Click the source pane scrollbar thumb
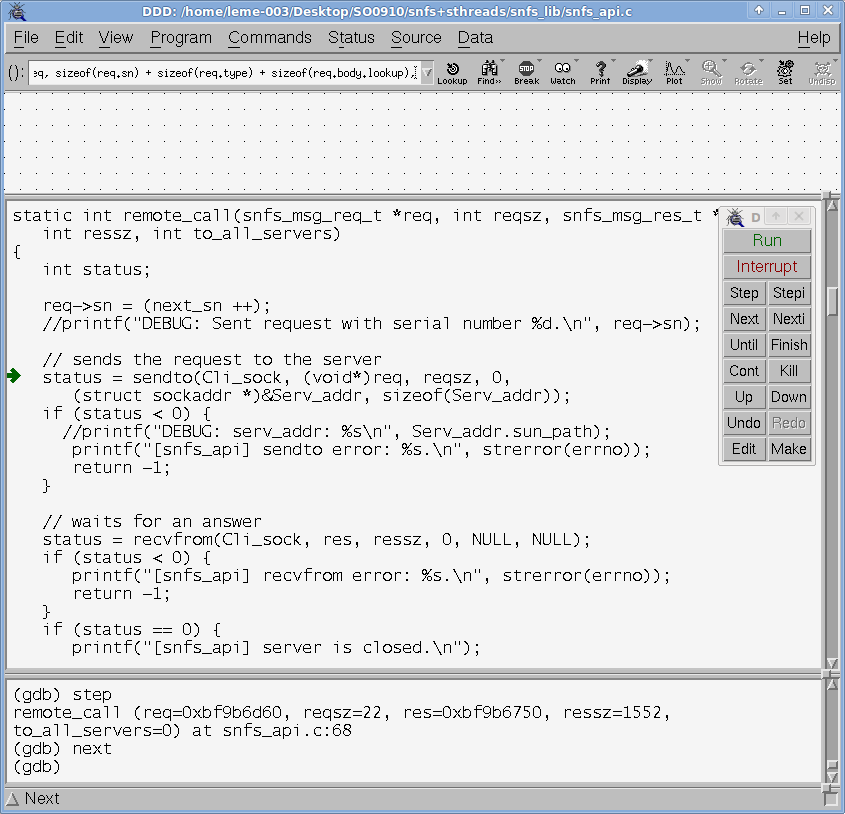This screenshot has height=814, width=845. click(x=833, y=302)
